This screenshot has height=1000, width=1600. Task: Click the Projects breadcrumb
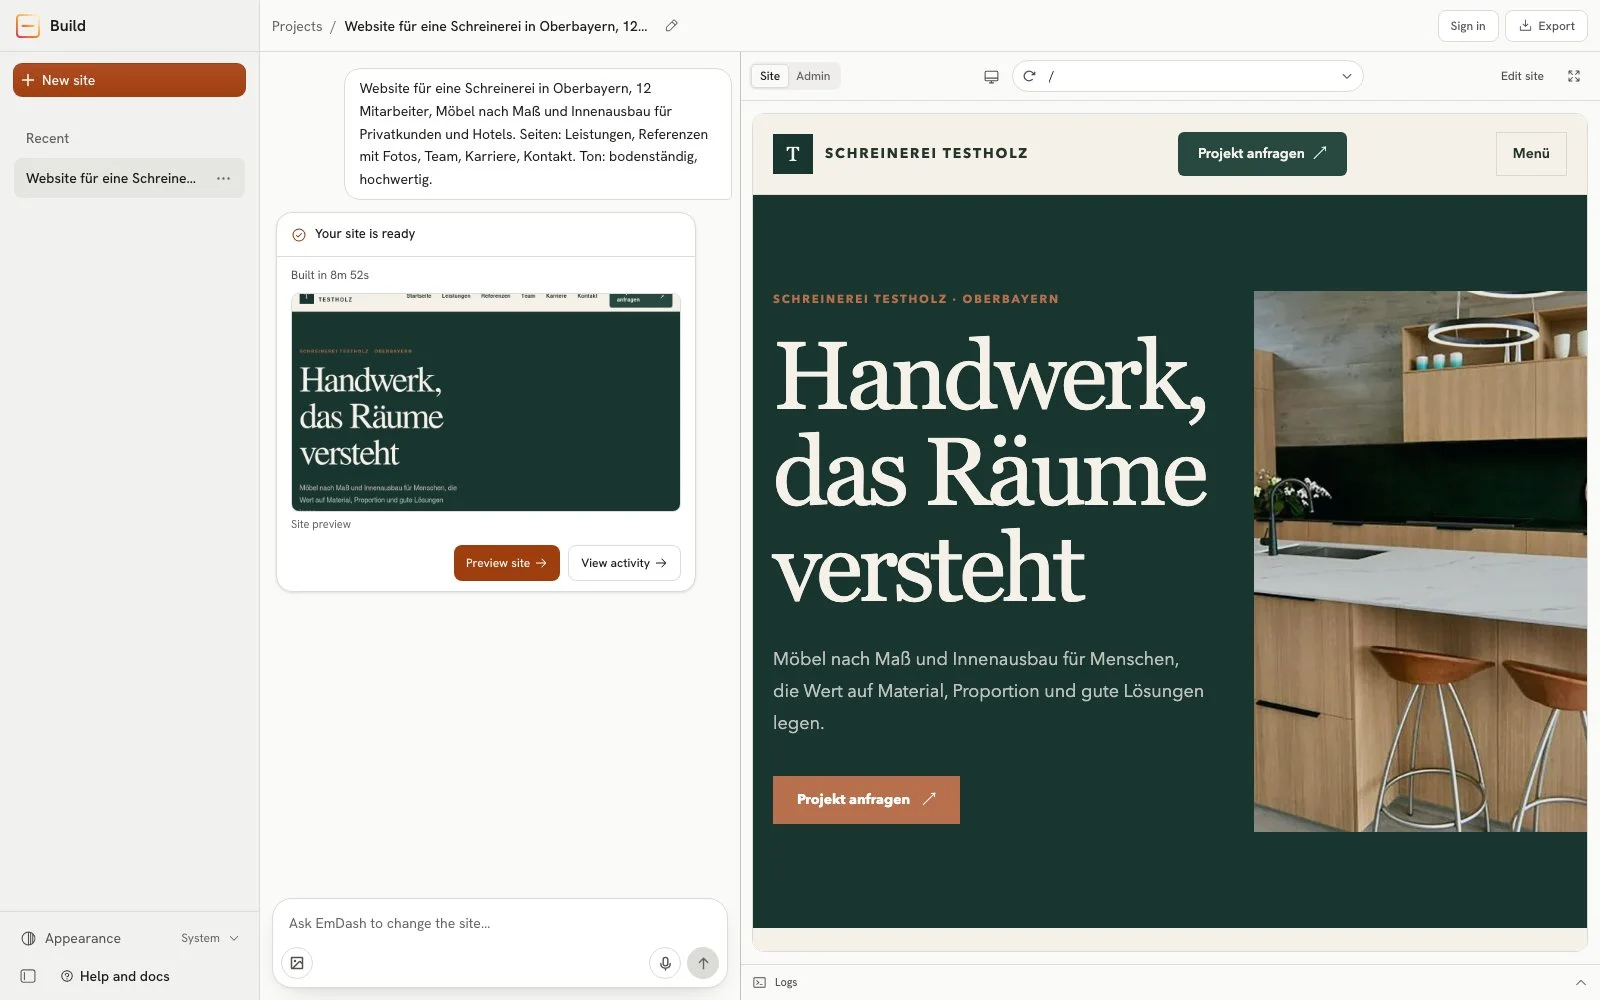tap(297, 26)
